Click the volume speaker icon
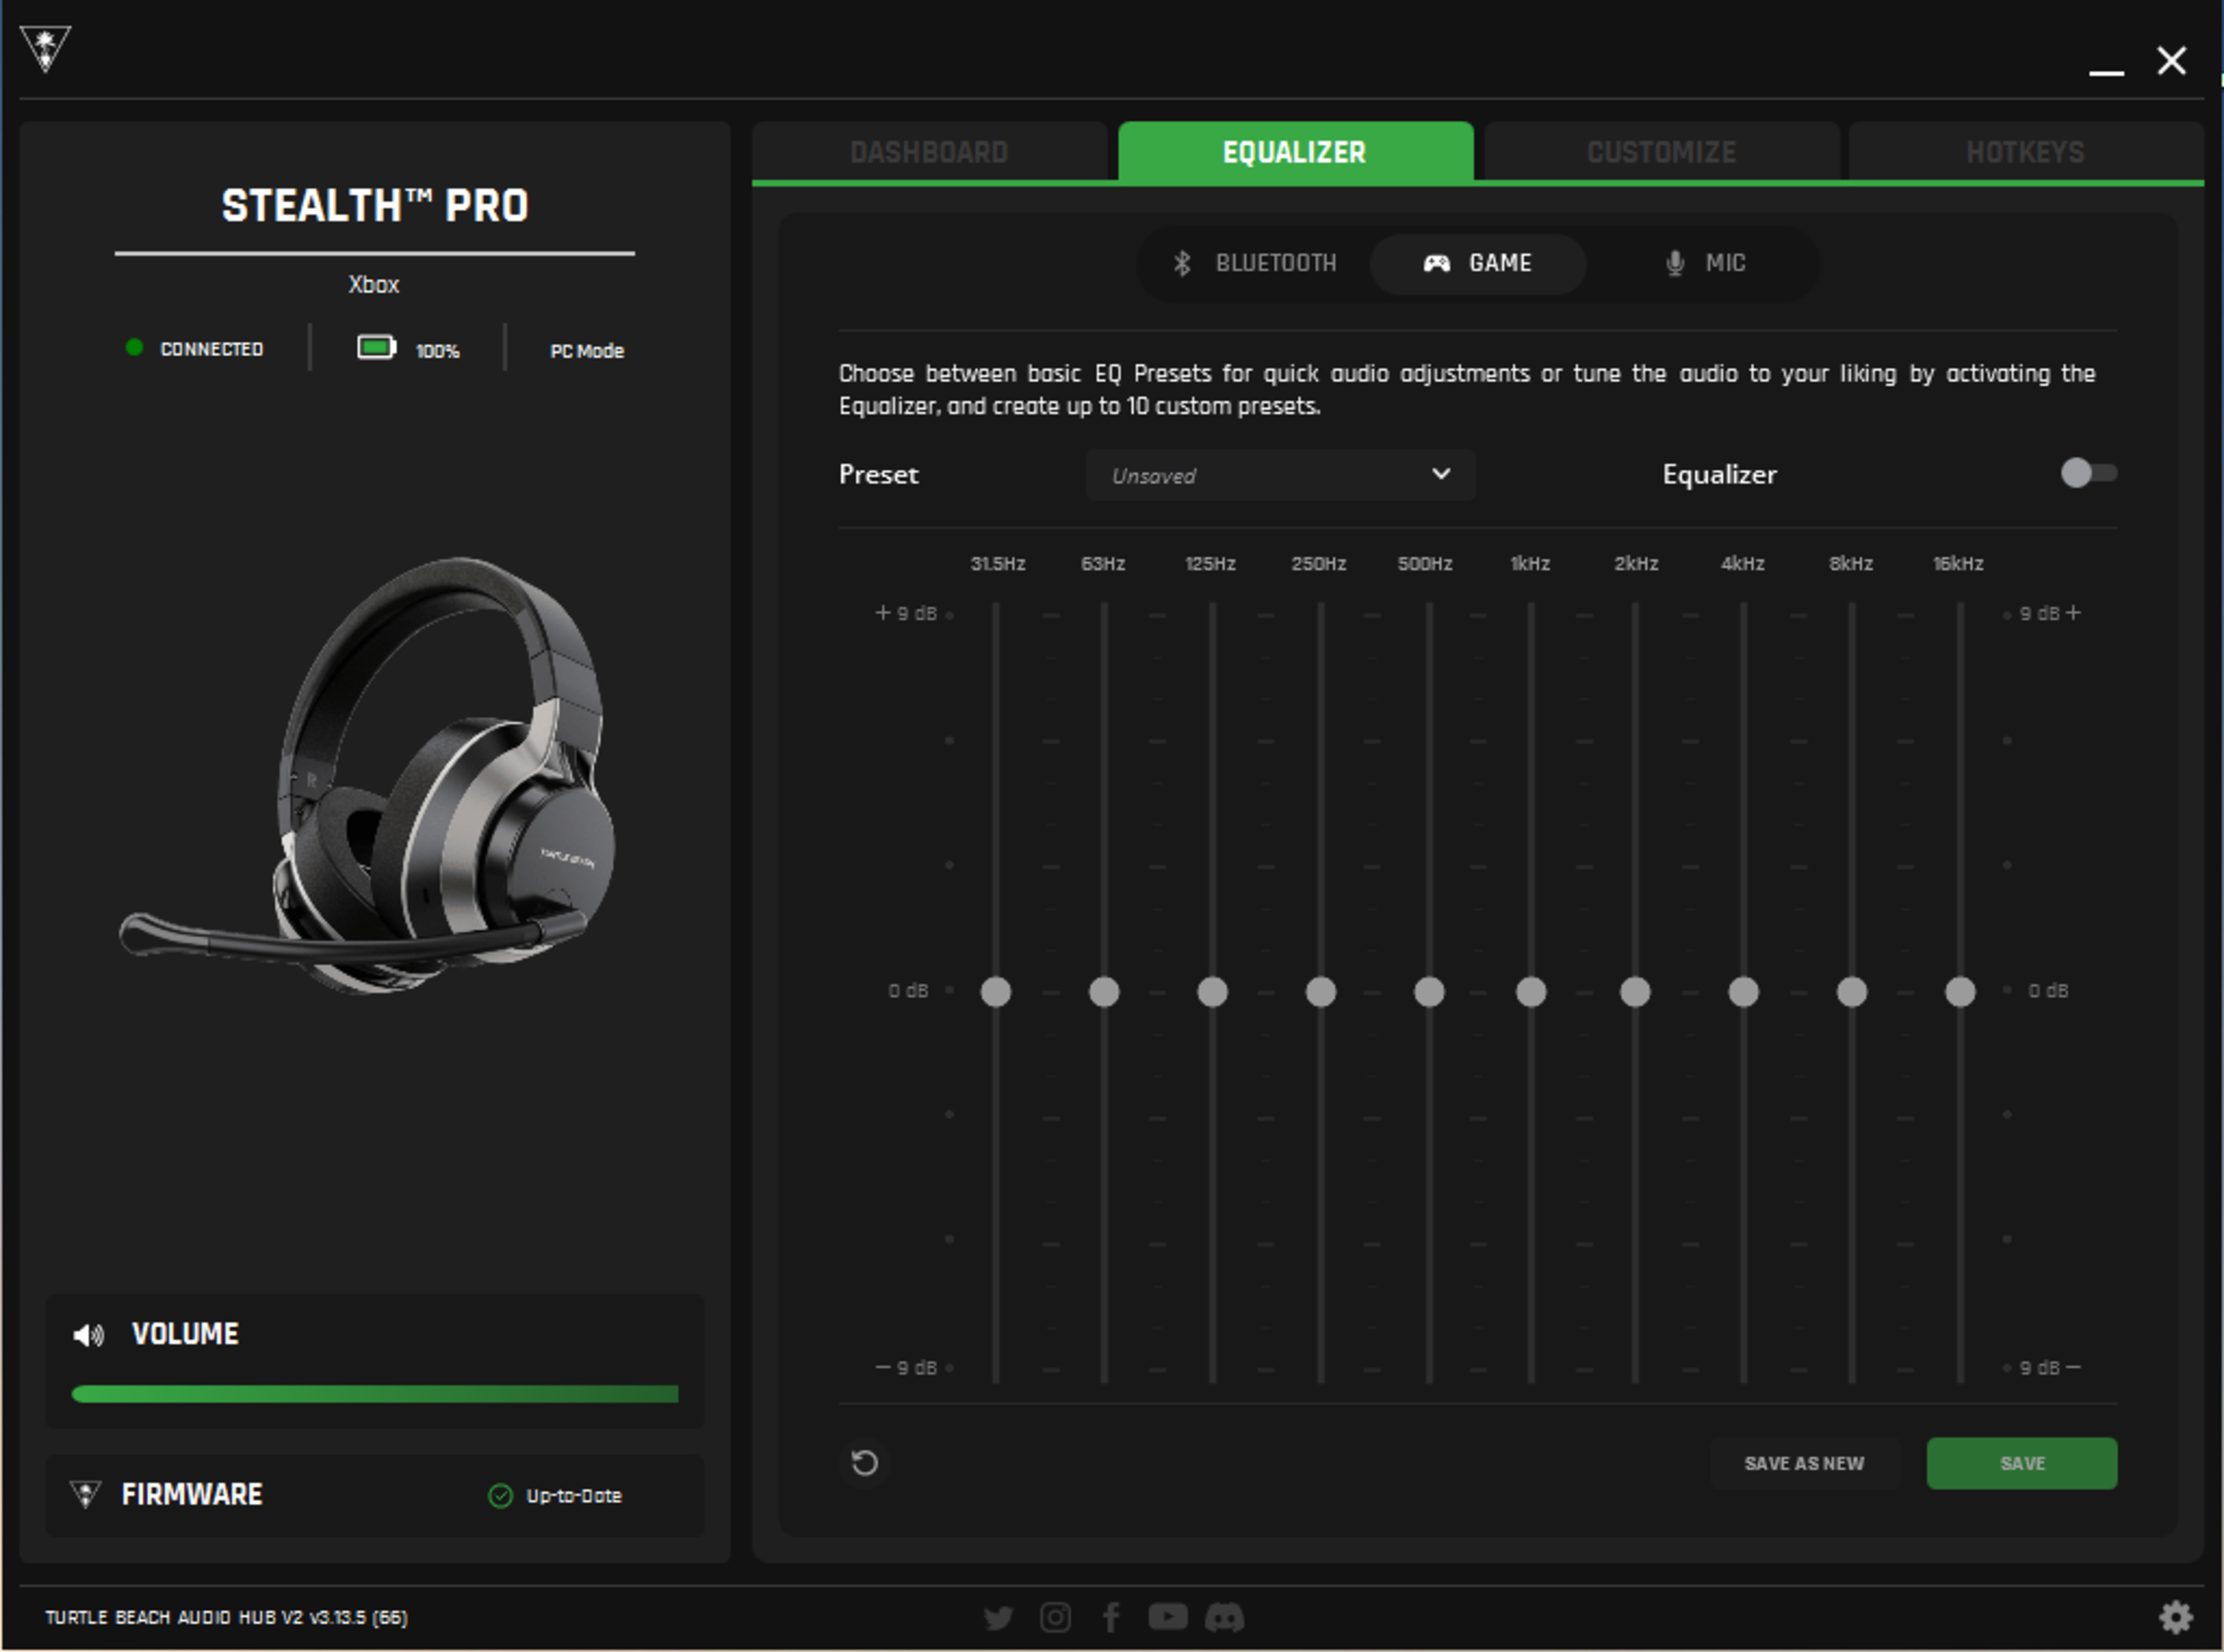This screenshot has height=1652, width=2224. (x=88, y=1335)
